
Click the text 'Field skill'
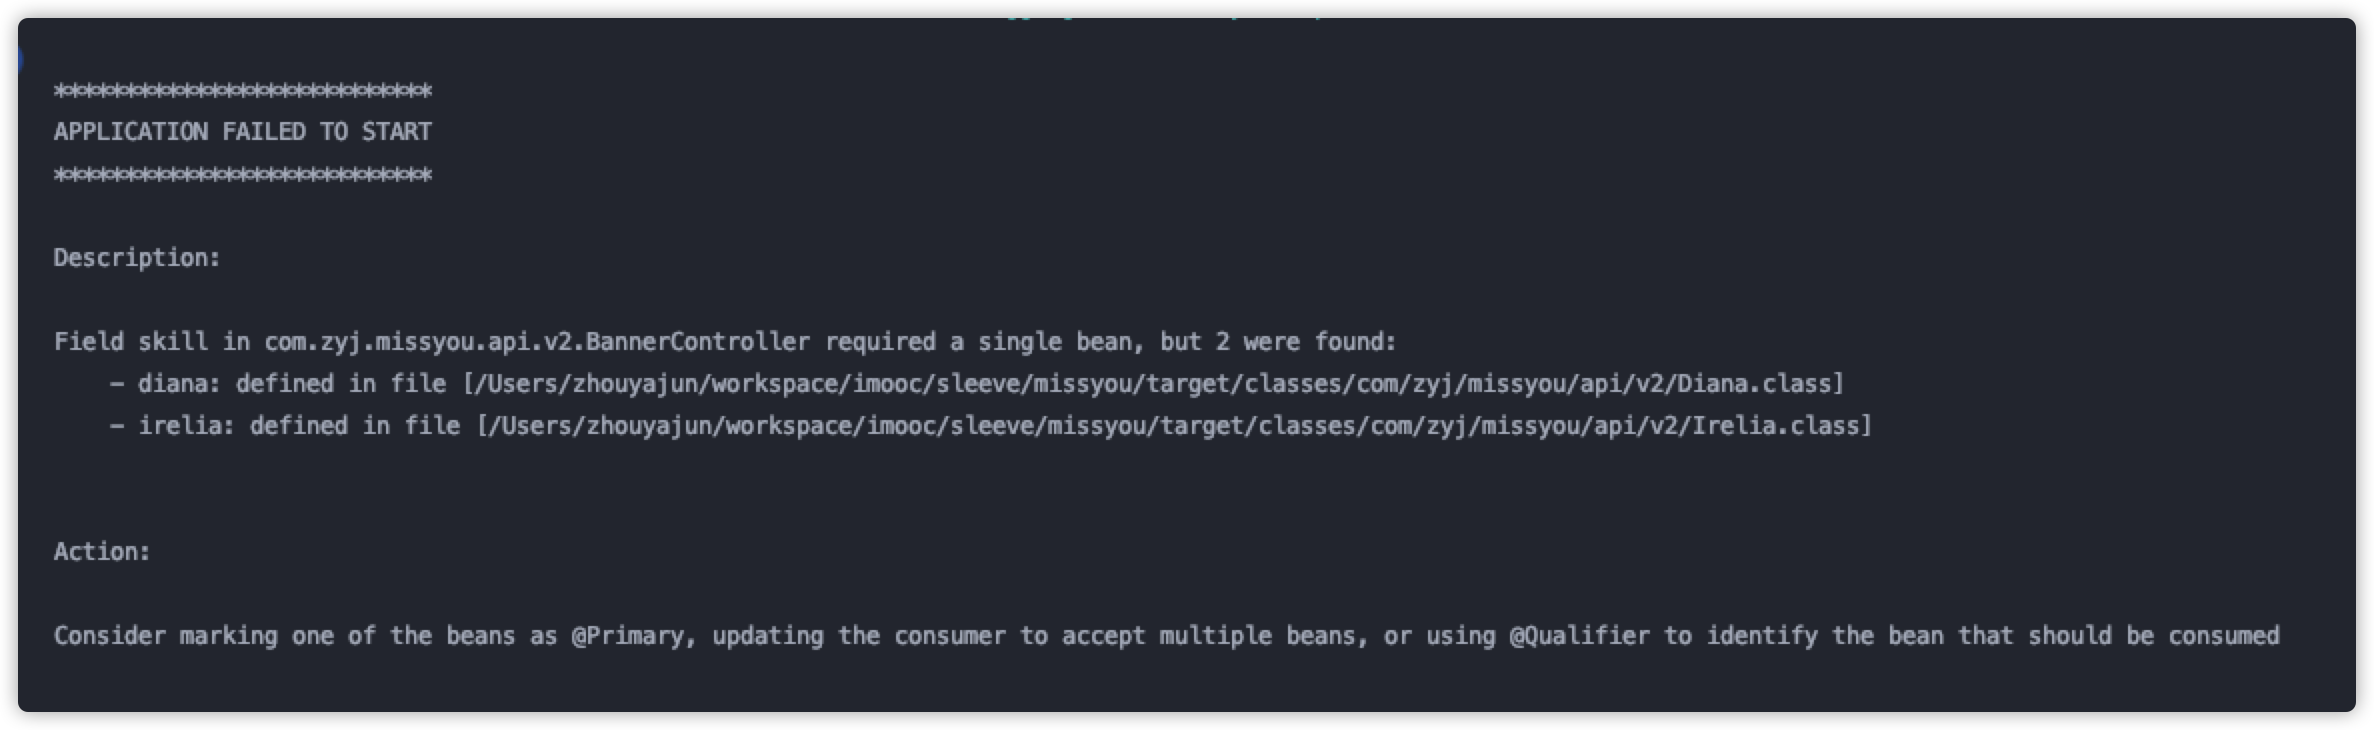click(x=130, y=342)
